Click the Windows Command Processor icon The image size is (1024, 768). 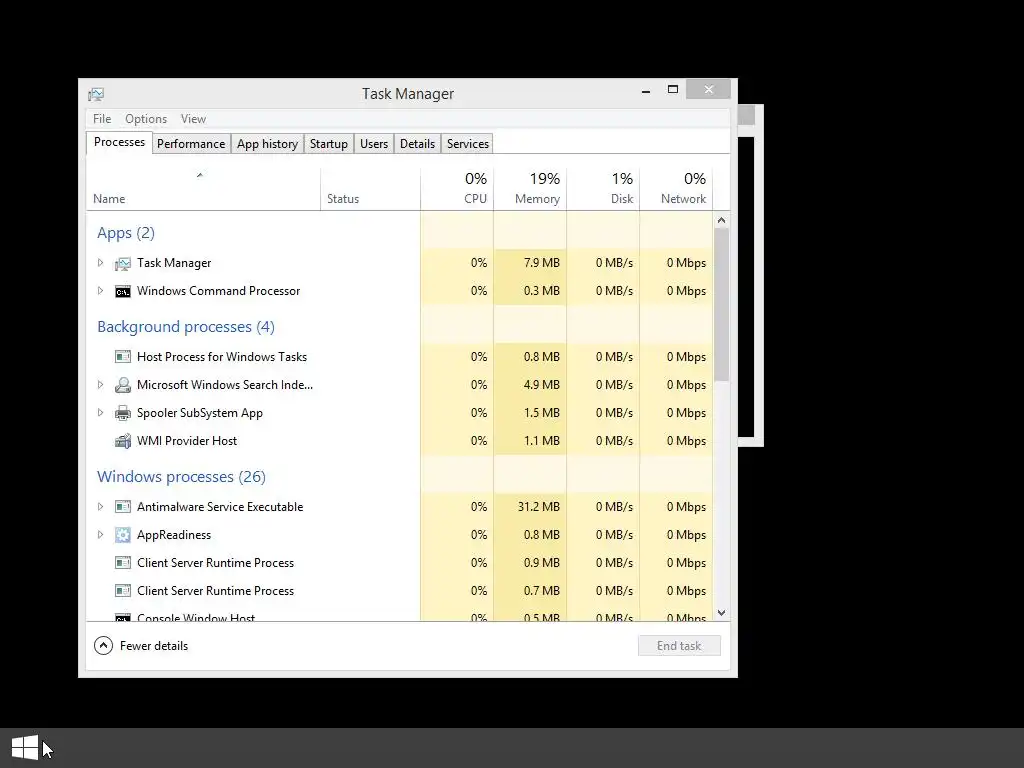(123, 291)
